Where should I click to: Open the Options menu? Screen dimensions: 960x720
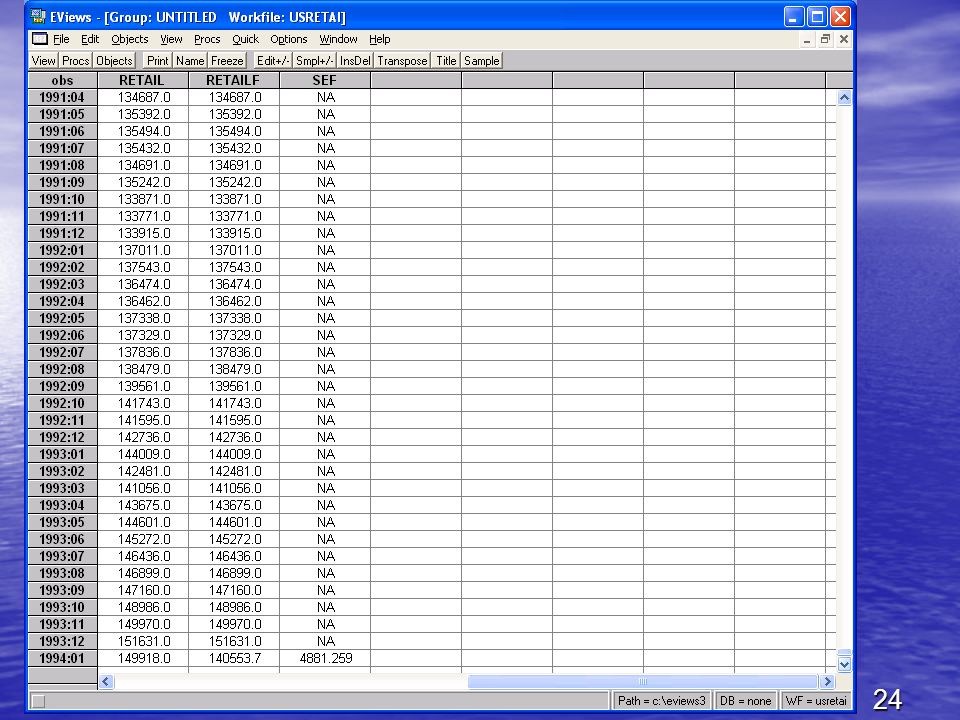coord(289,39)
